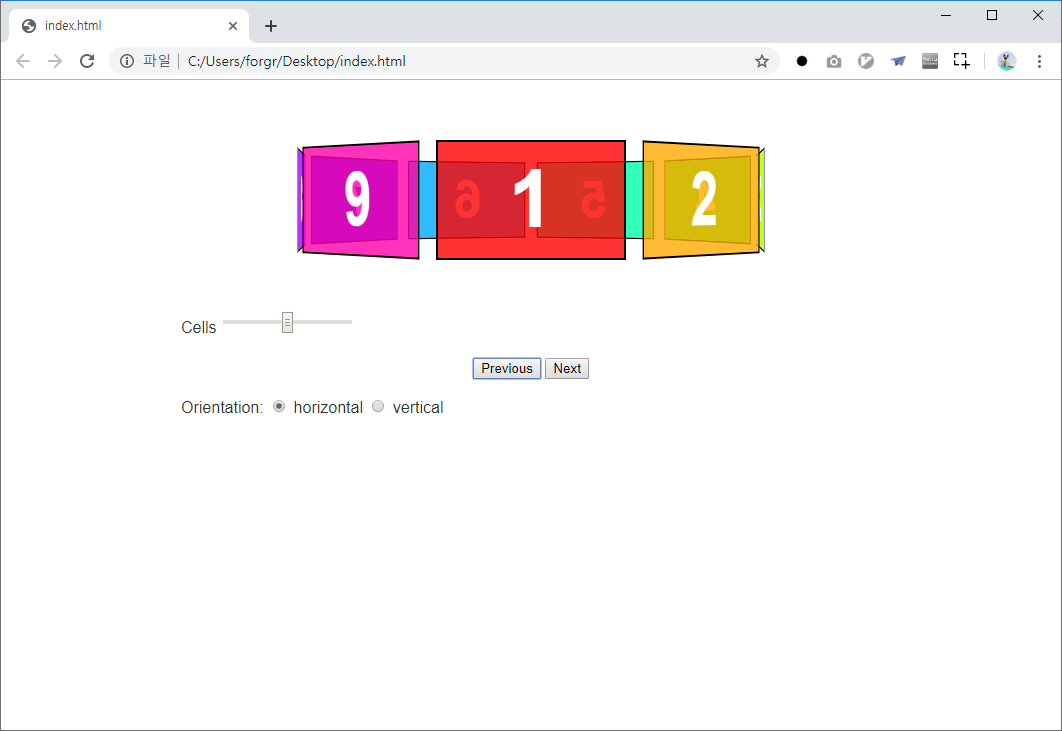Click the red carousel cell numbered 1

pos(531,200)
